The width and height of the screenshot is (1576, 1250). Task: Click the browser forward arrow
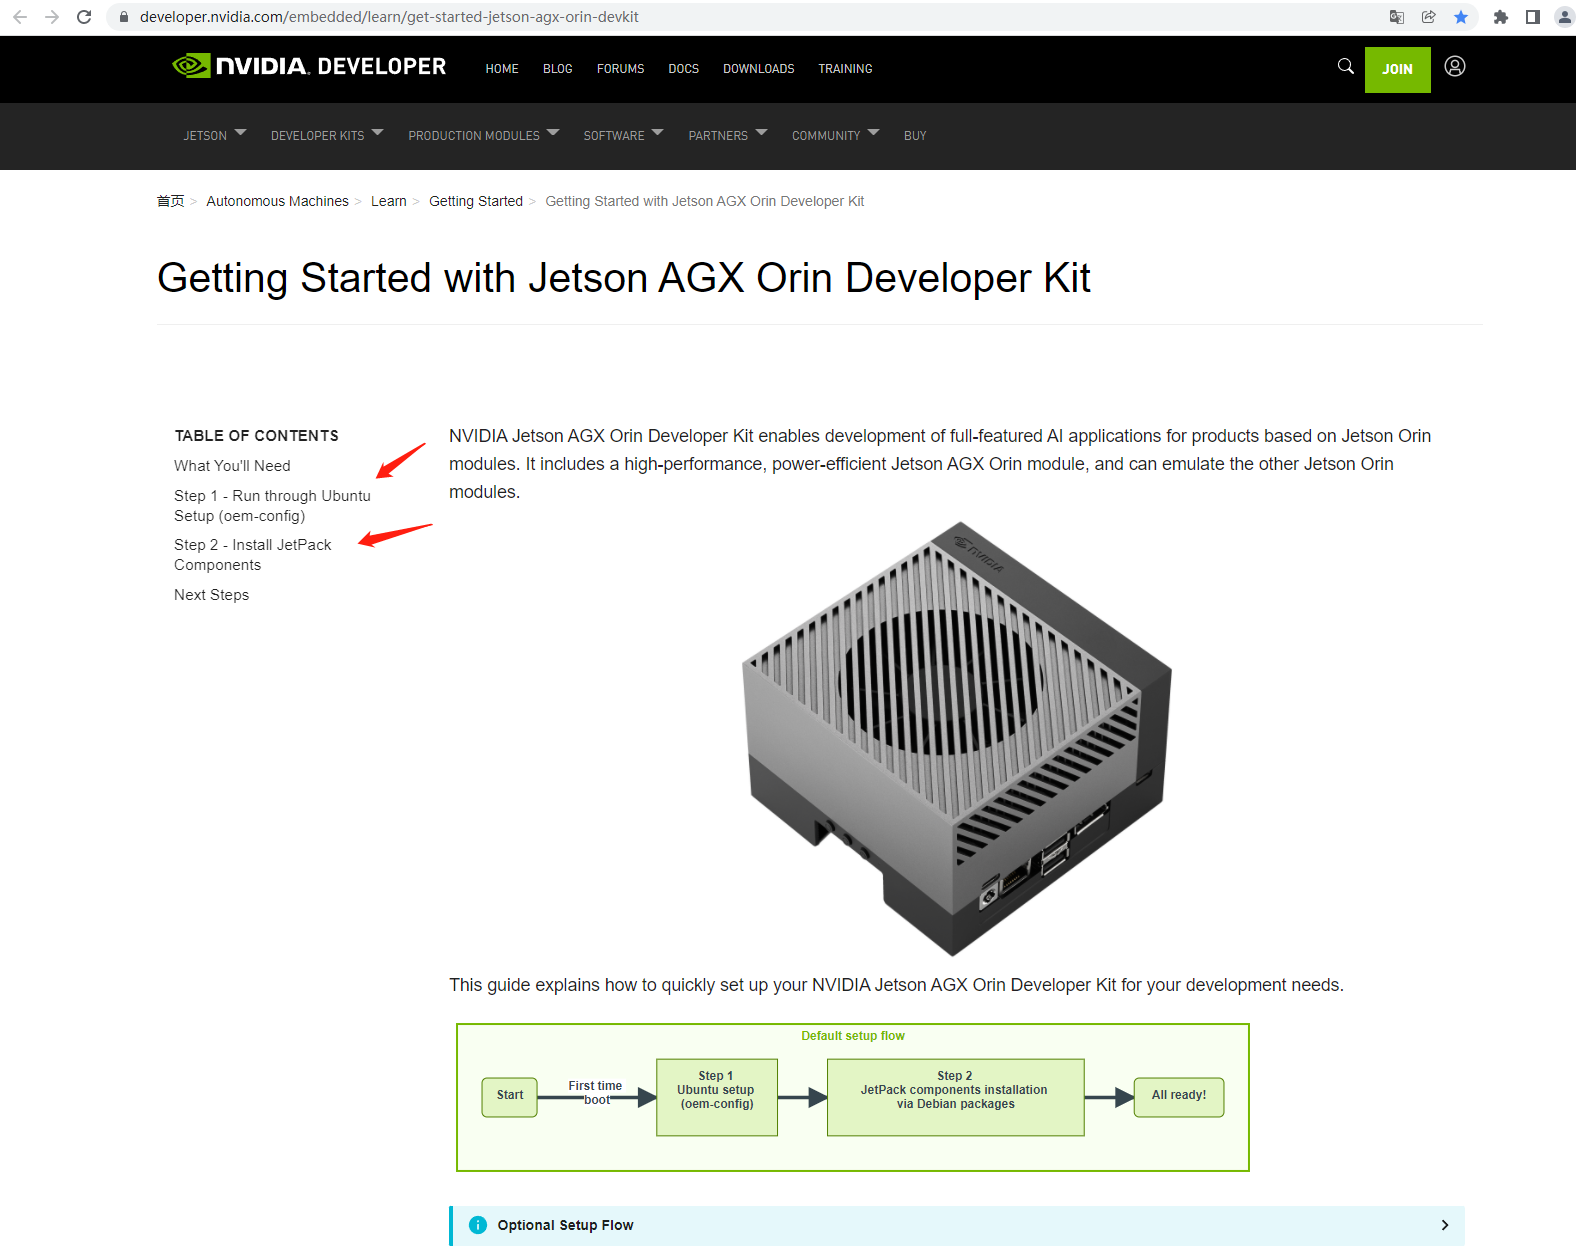pyautogui.click(x=52, y=17)
